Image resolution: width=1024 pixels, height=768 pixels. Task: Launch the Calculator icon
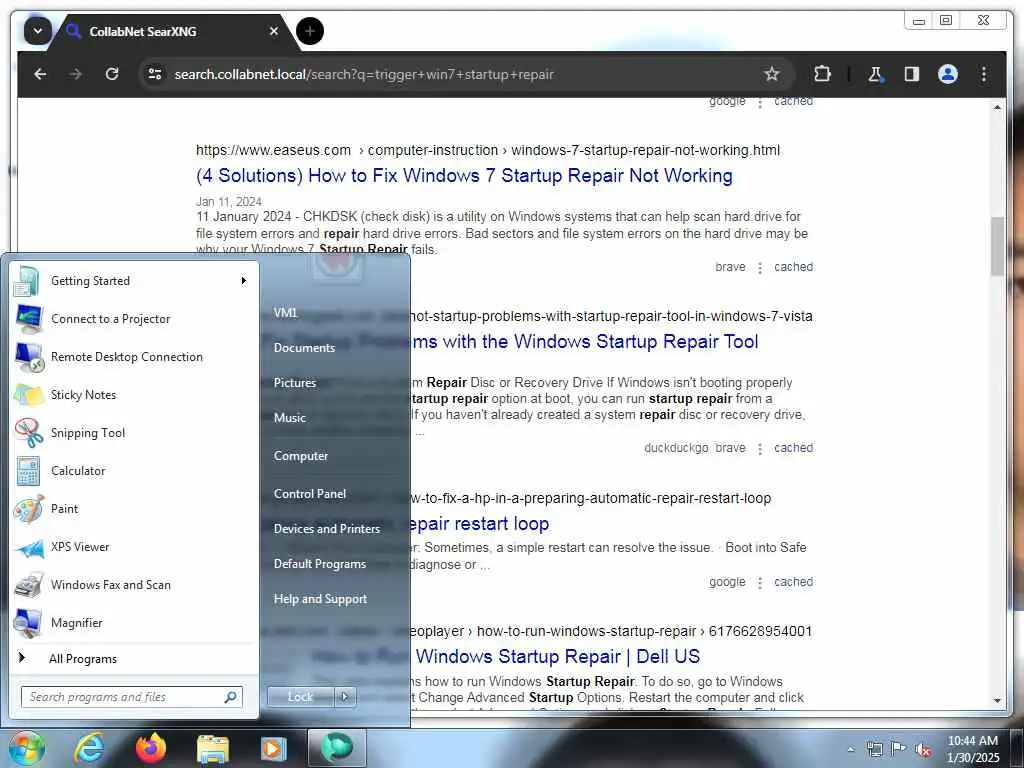point(28,471)
